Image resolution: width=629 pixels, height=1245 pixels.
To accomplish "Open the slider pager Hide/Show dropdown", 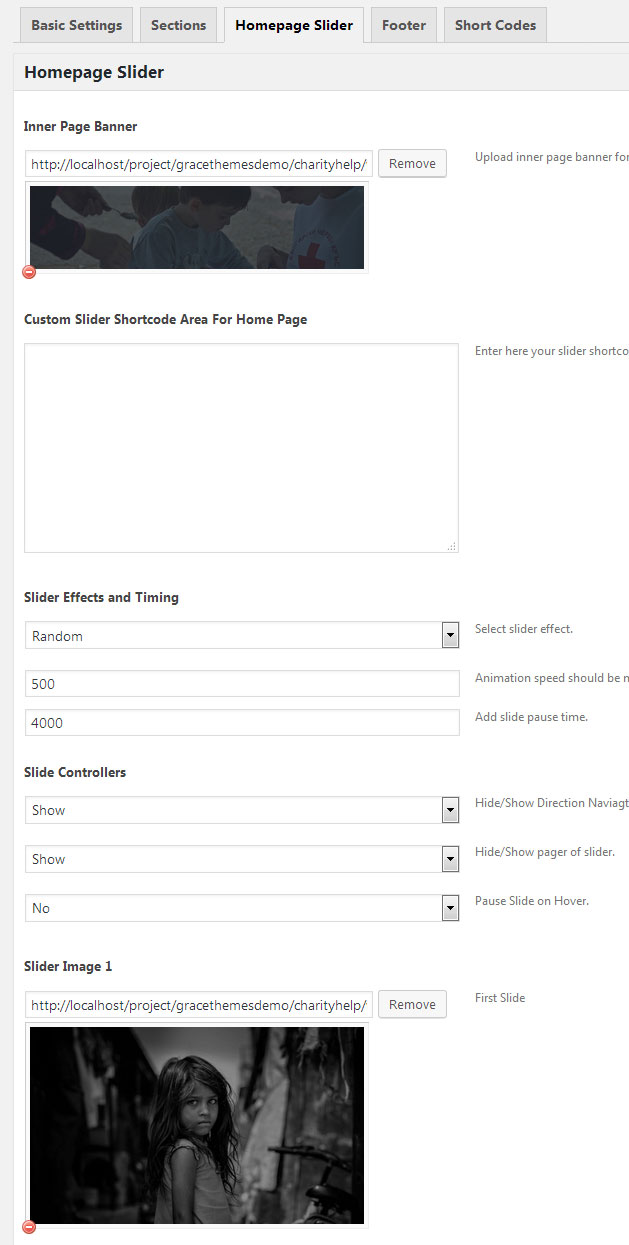I will point(450,859).
